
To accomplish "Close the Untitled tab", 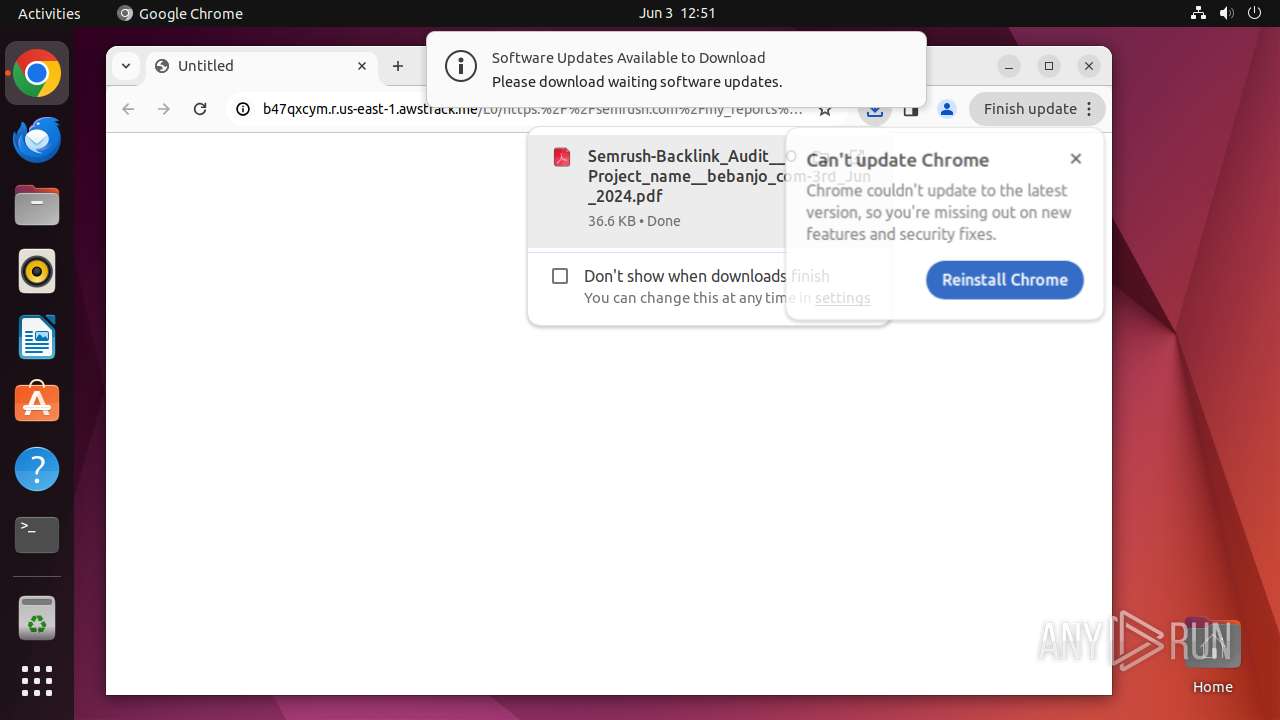I will [362, 66].
